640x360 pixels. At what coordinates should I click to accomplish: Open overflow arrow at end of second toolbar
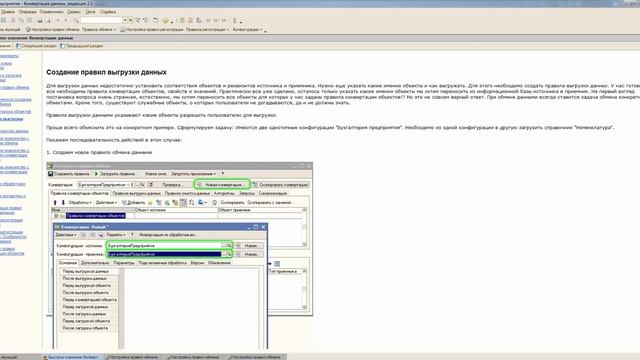pos(266,31)
